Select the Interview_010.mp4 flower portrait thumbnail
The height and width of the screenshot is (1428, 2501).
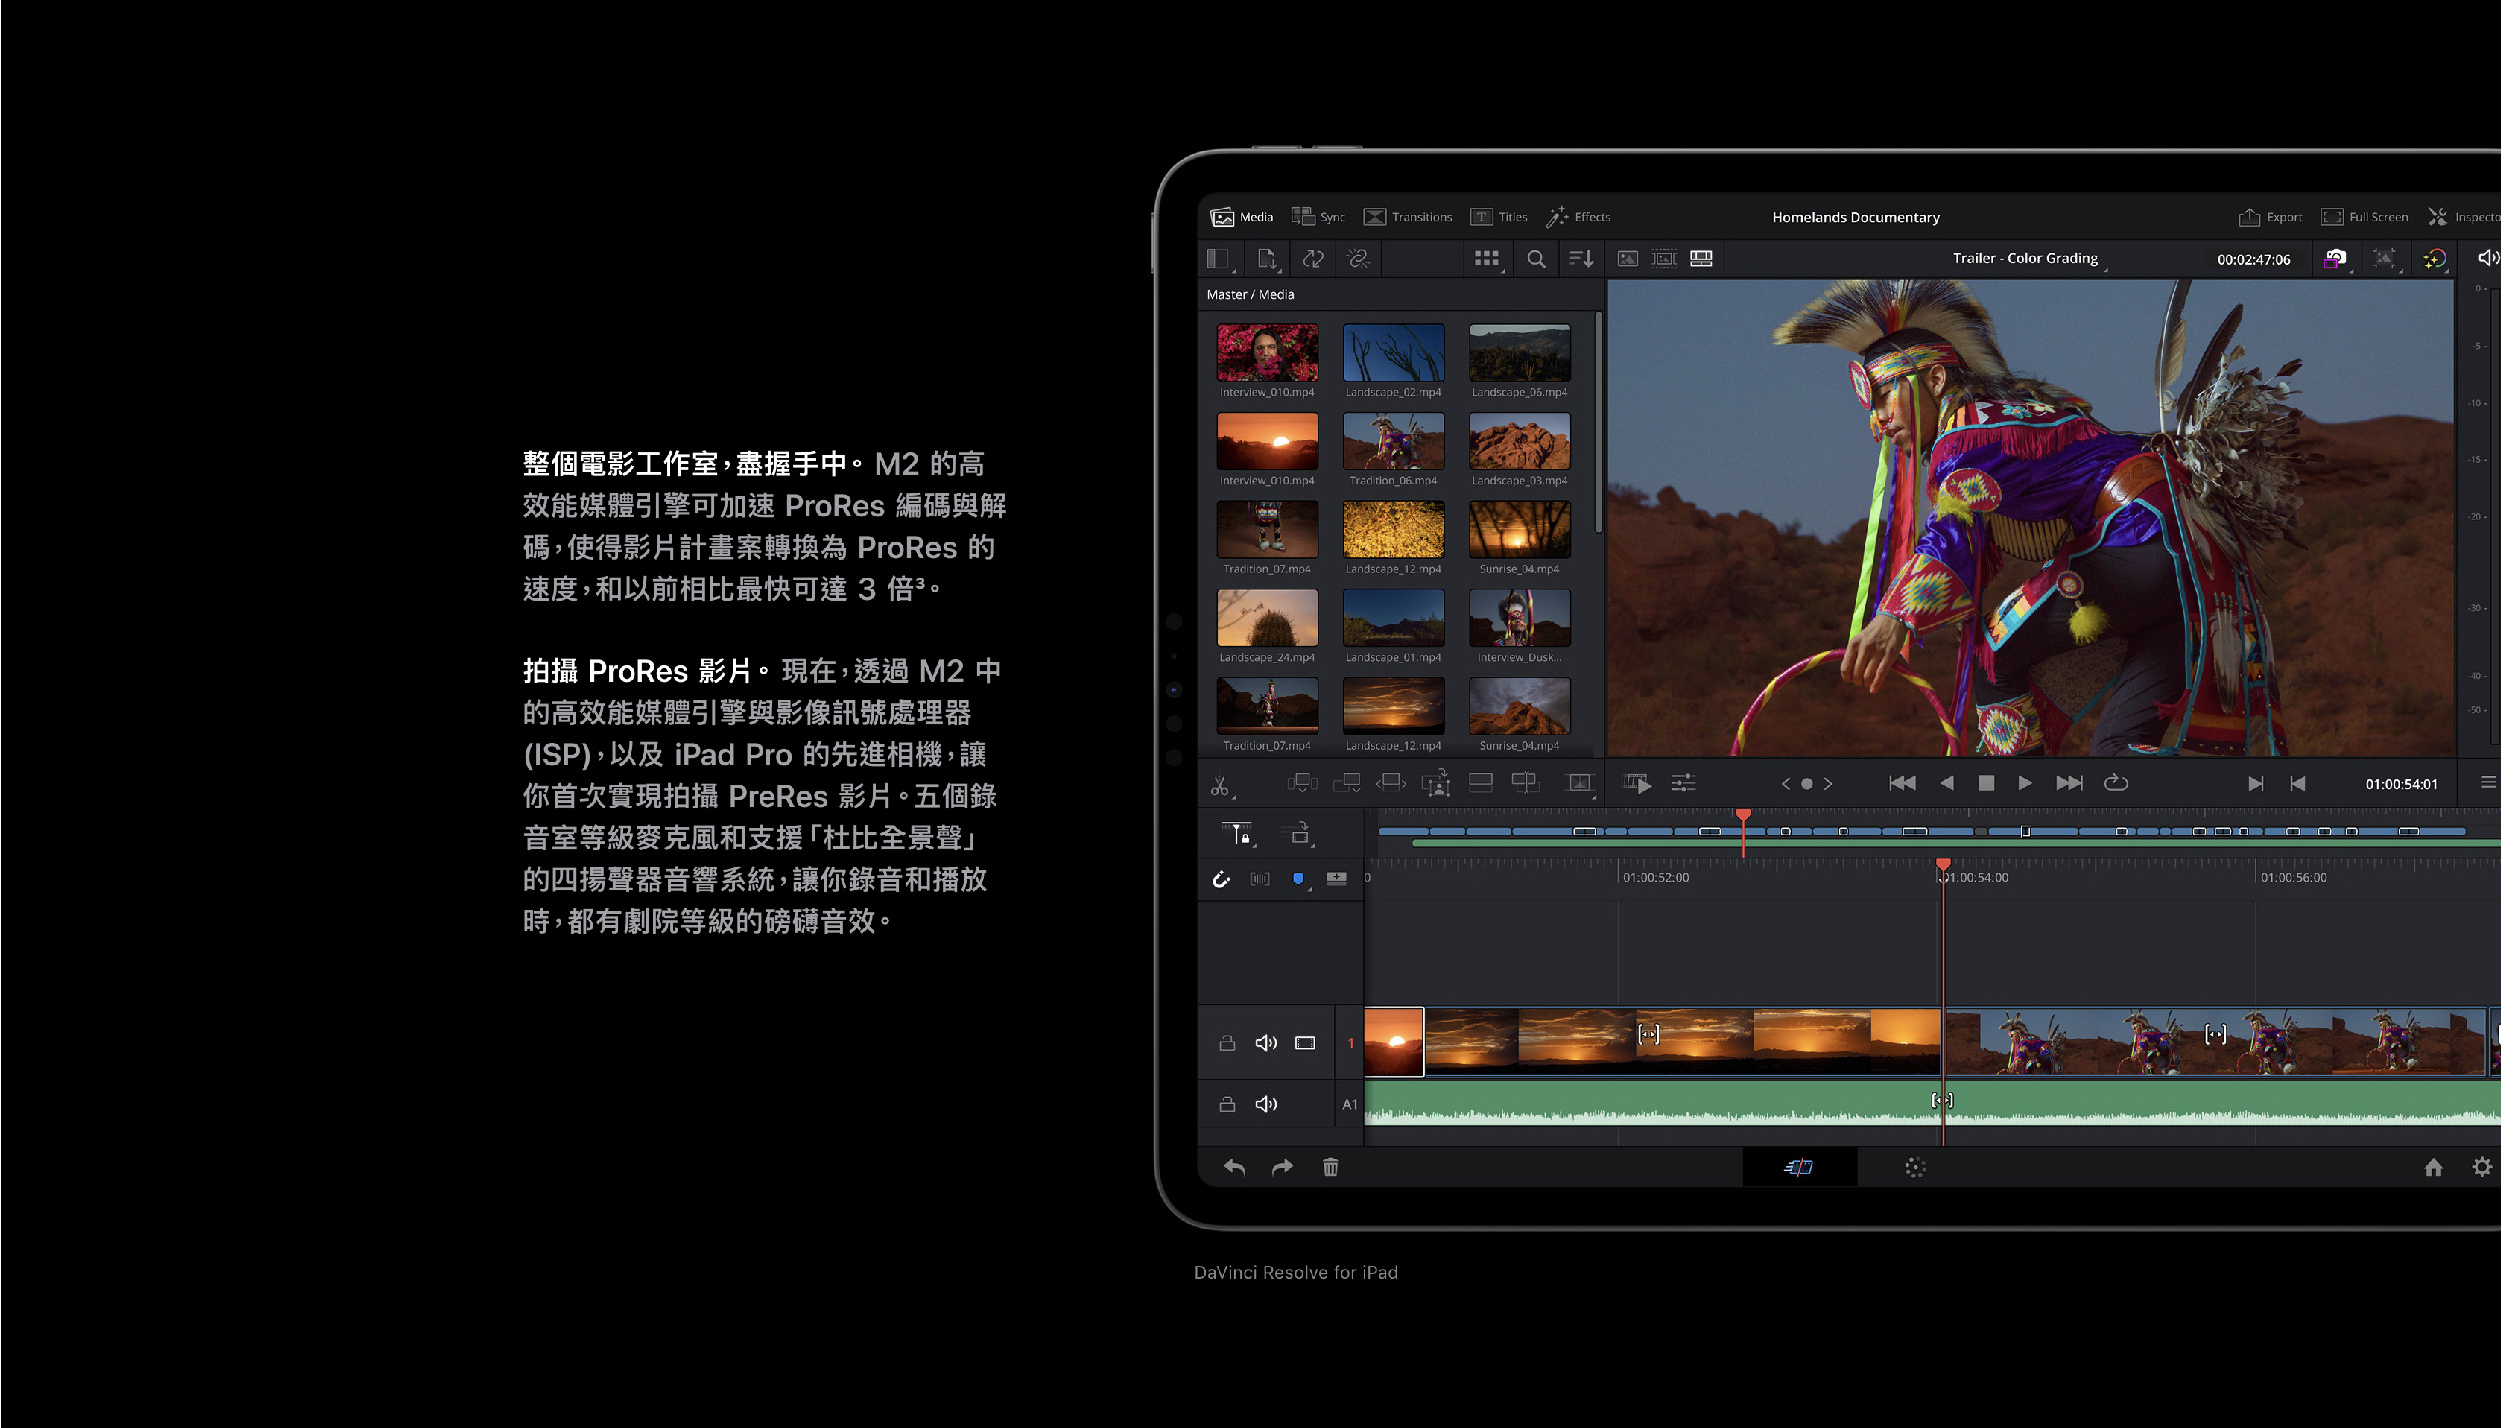tap(1267, 352)
